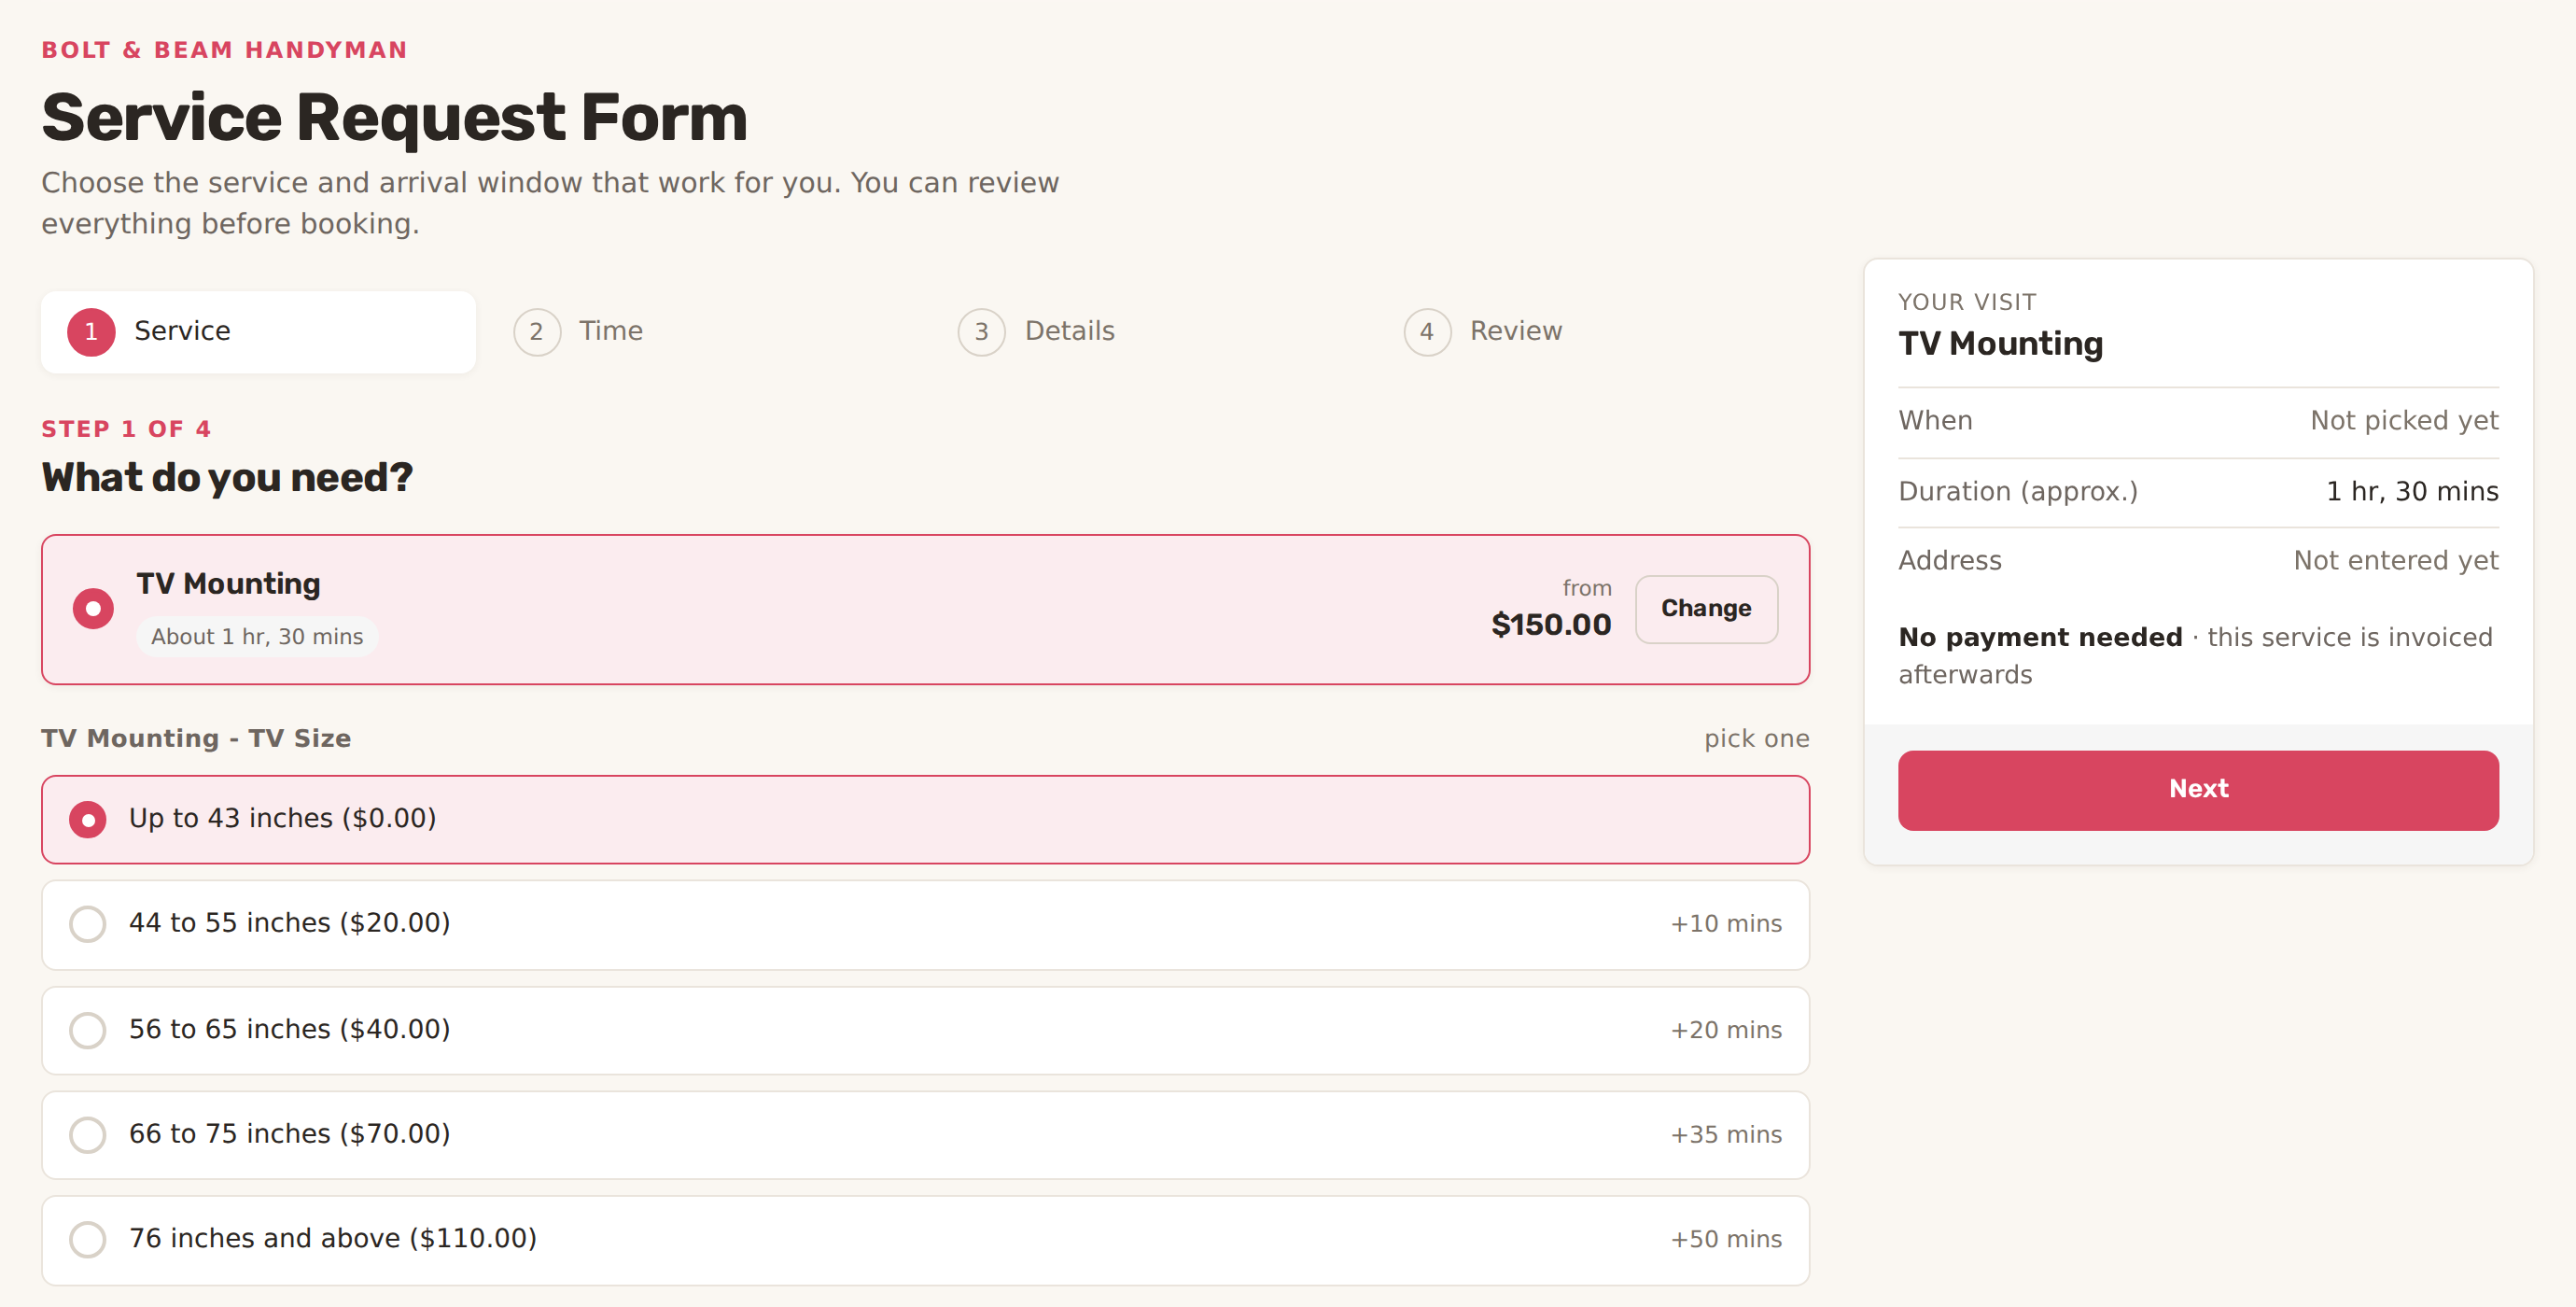Select 76 inches and above option
This screenshot has width=2576, height=1307.
pos(925,1240)
